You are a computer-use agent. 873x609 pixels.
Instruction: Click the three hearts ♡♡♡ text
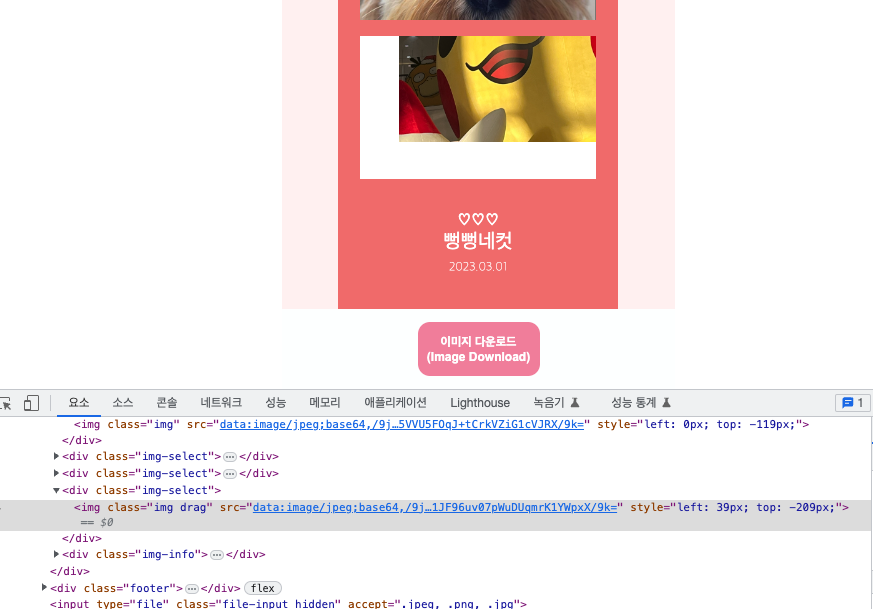click(x=478, y=219)
